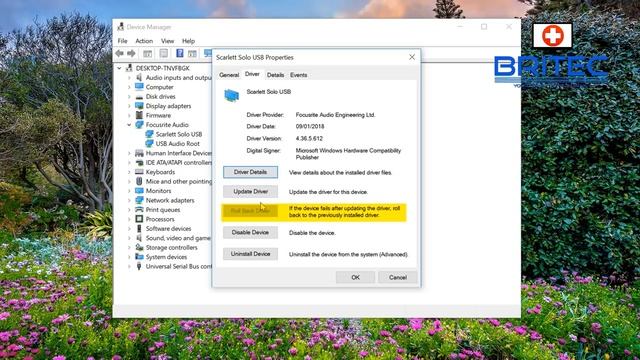Screen dimensions: 640x360
Task: Click the System devices category icon
Action: click(x=139, y=257)
